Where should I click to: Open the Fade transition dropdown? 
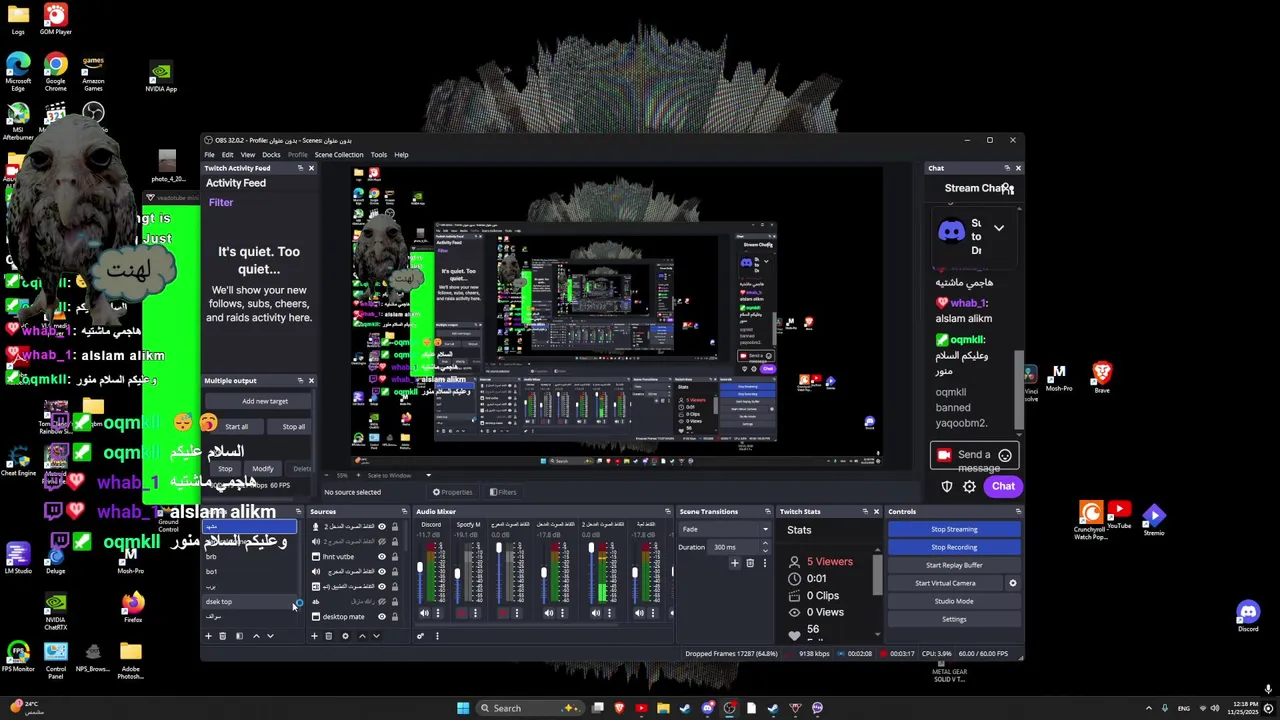point(725,529)
